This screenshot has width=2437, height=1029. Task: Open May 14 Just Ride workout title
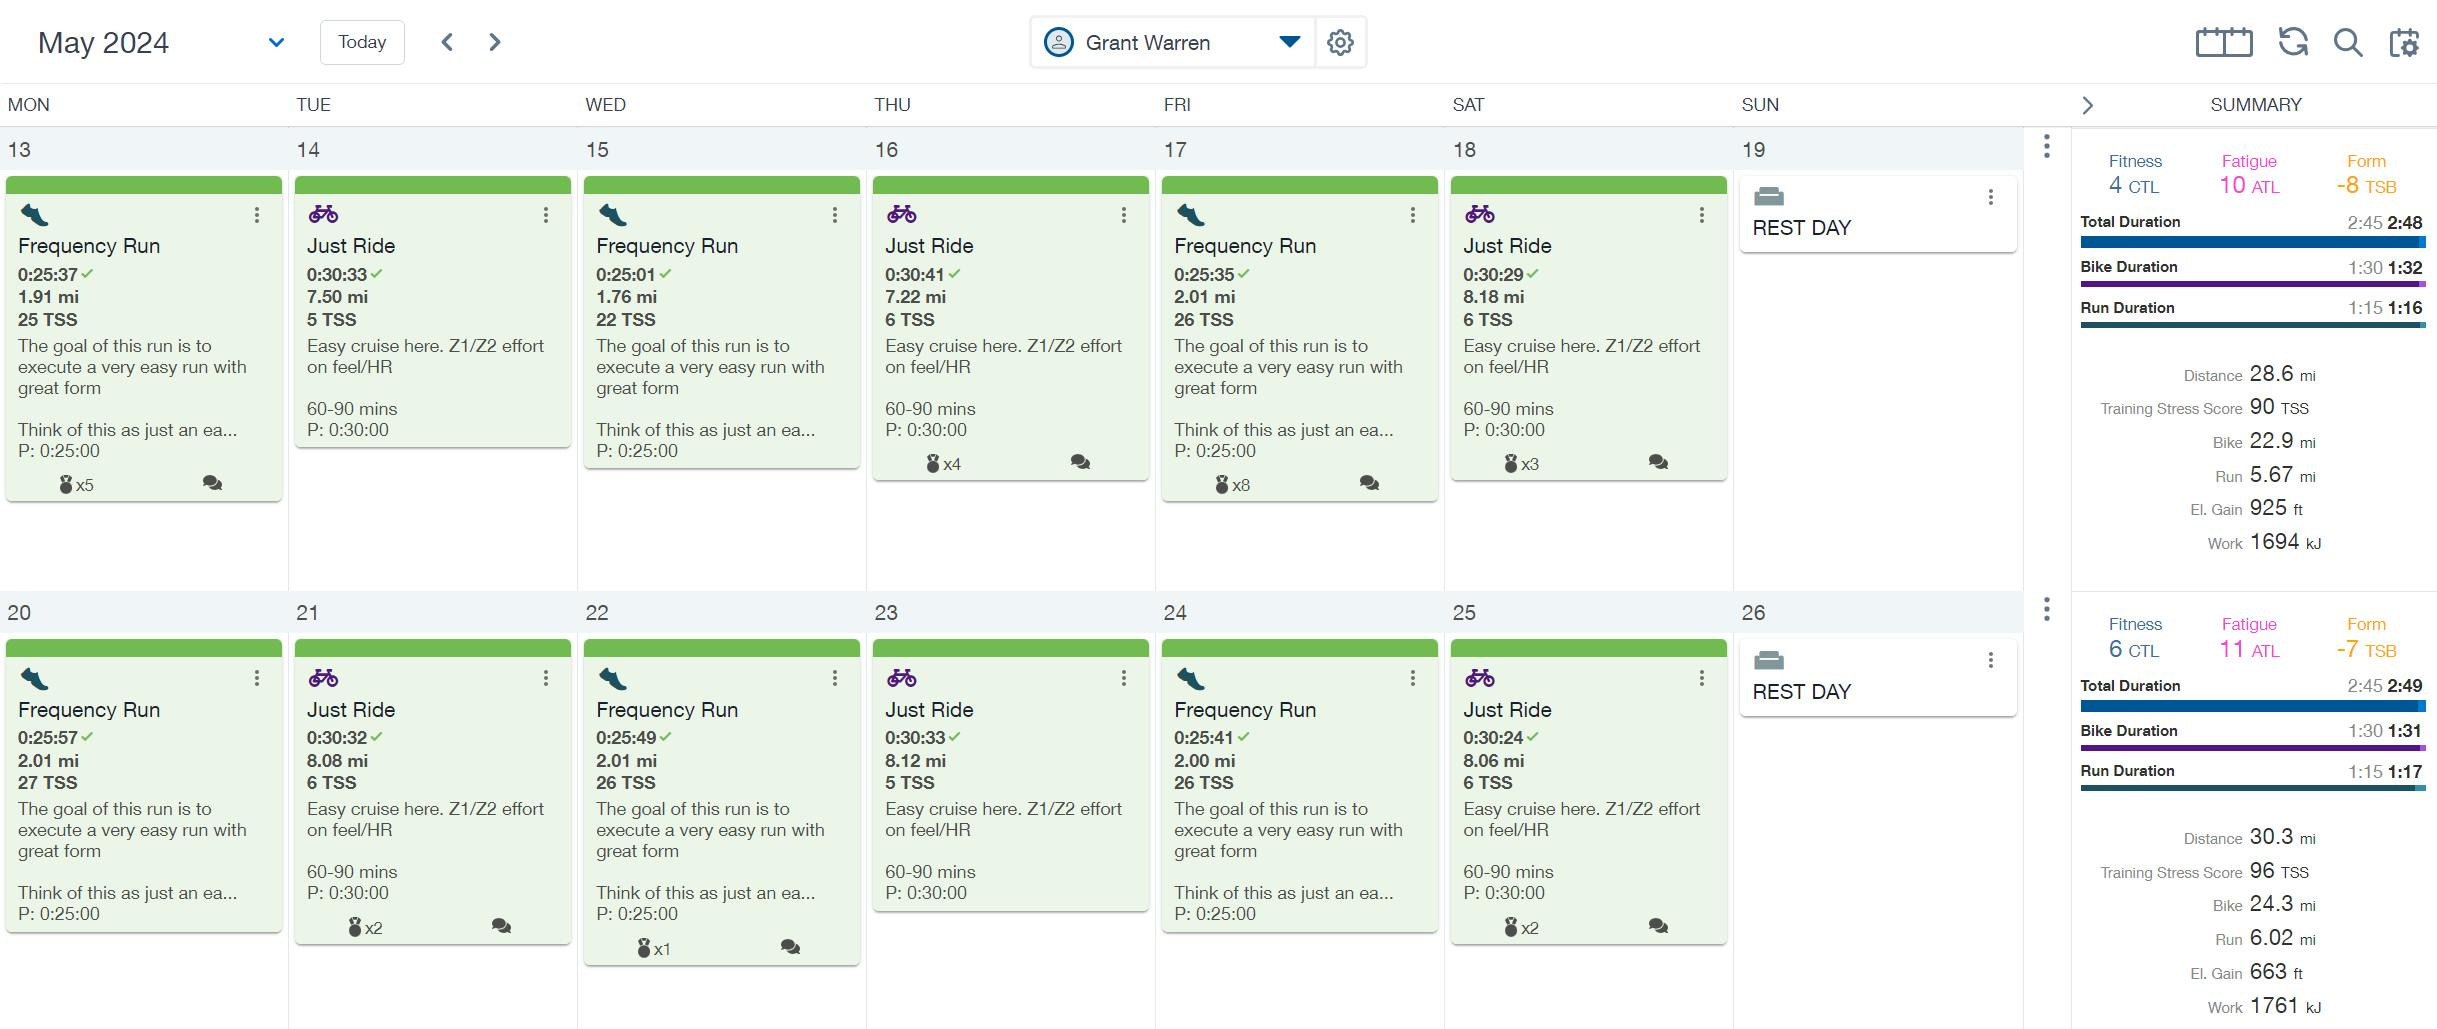pyautogui.click(x=351, y=246)
